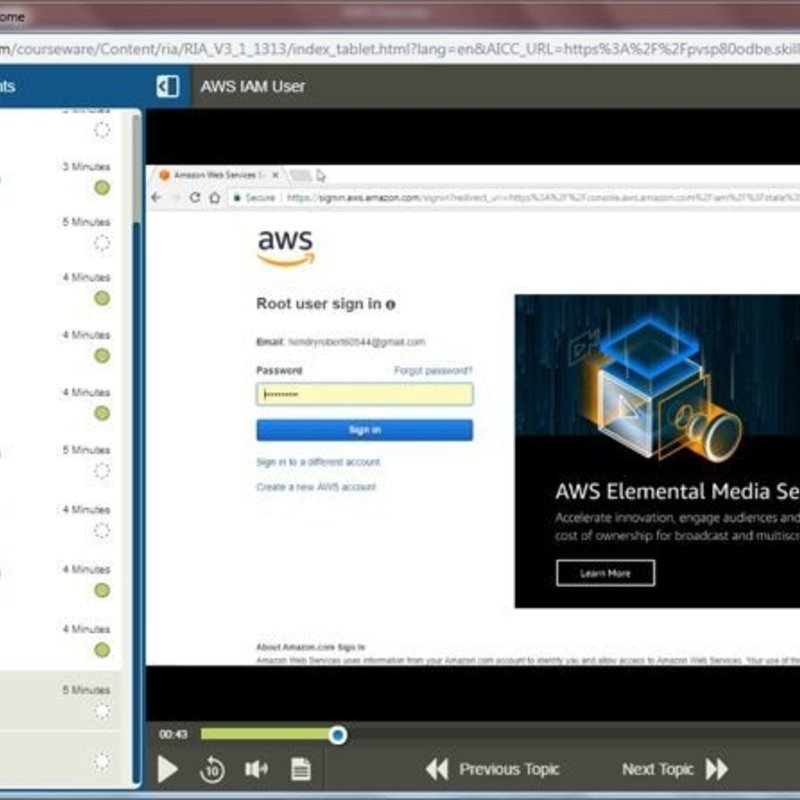Click the video progress slider handle
This screenshot has height=800, width=800.
pos(337,735)
